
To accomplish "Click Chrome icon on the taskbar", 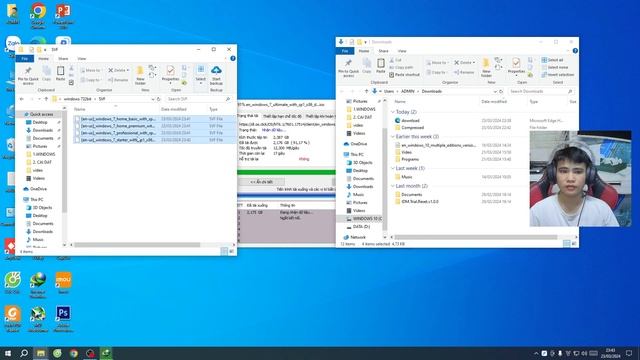I will pos(73,353).
